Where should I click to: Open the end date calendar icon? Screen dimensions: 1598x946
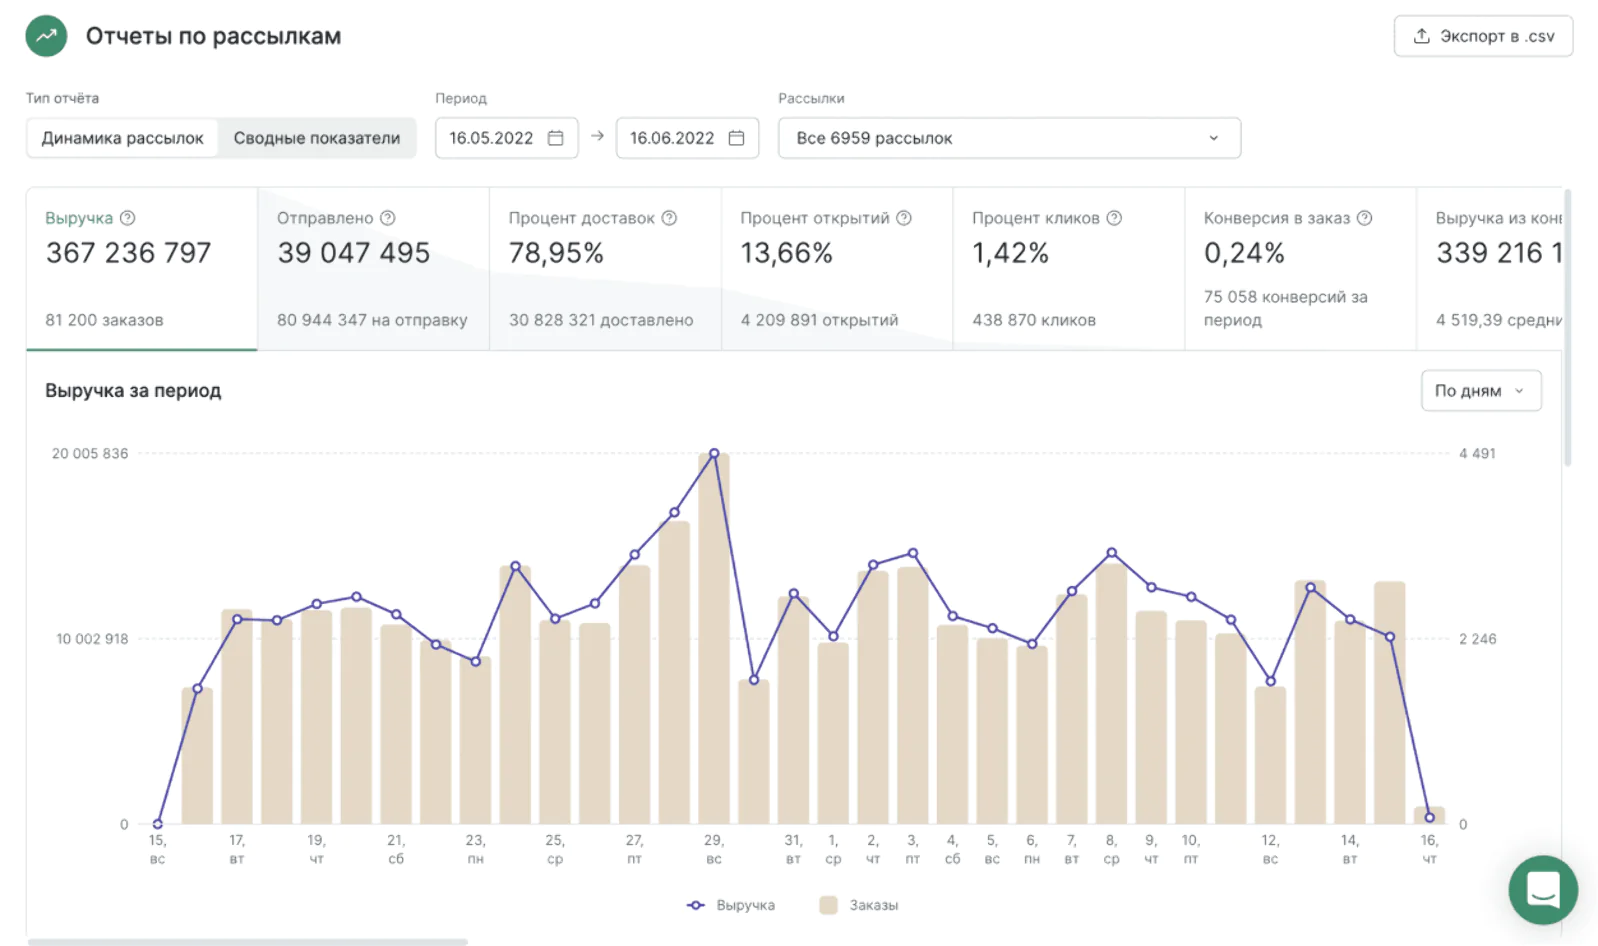coord(737,138)
